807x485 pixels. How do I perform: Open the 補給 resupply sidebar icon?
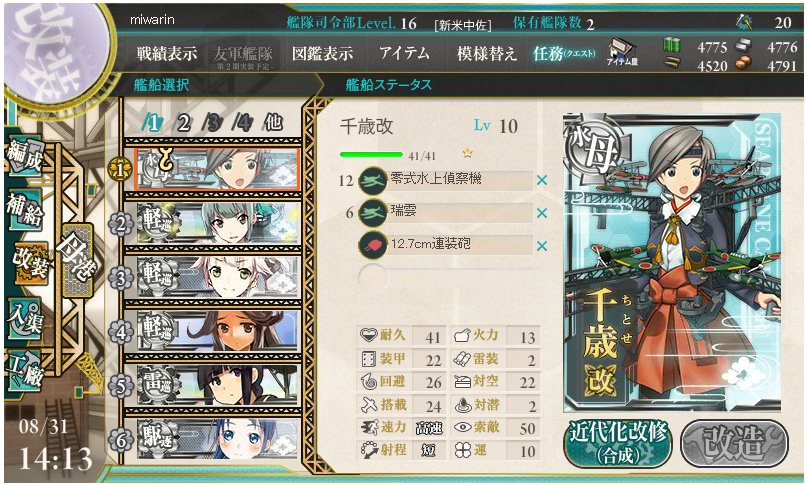[24, 210]
